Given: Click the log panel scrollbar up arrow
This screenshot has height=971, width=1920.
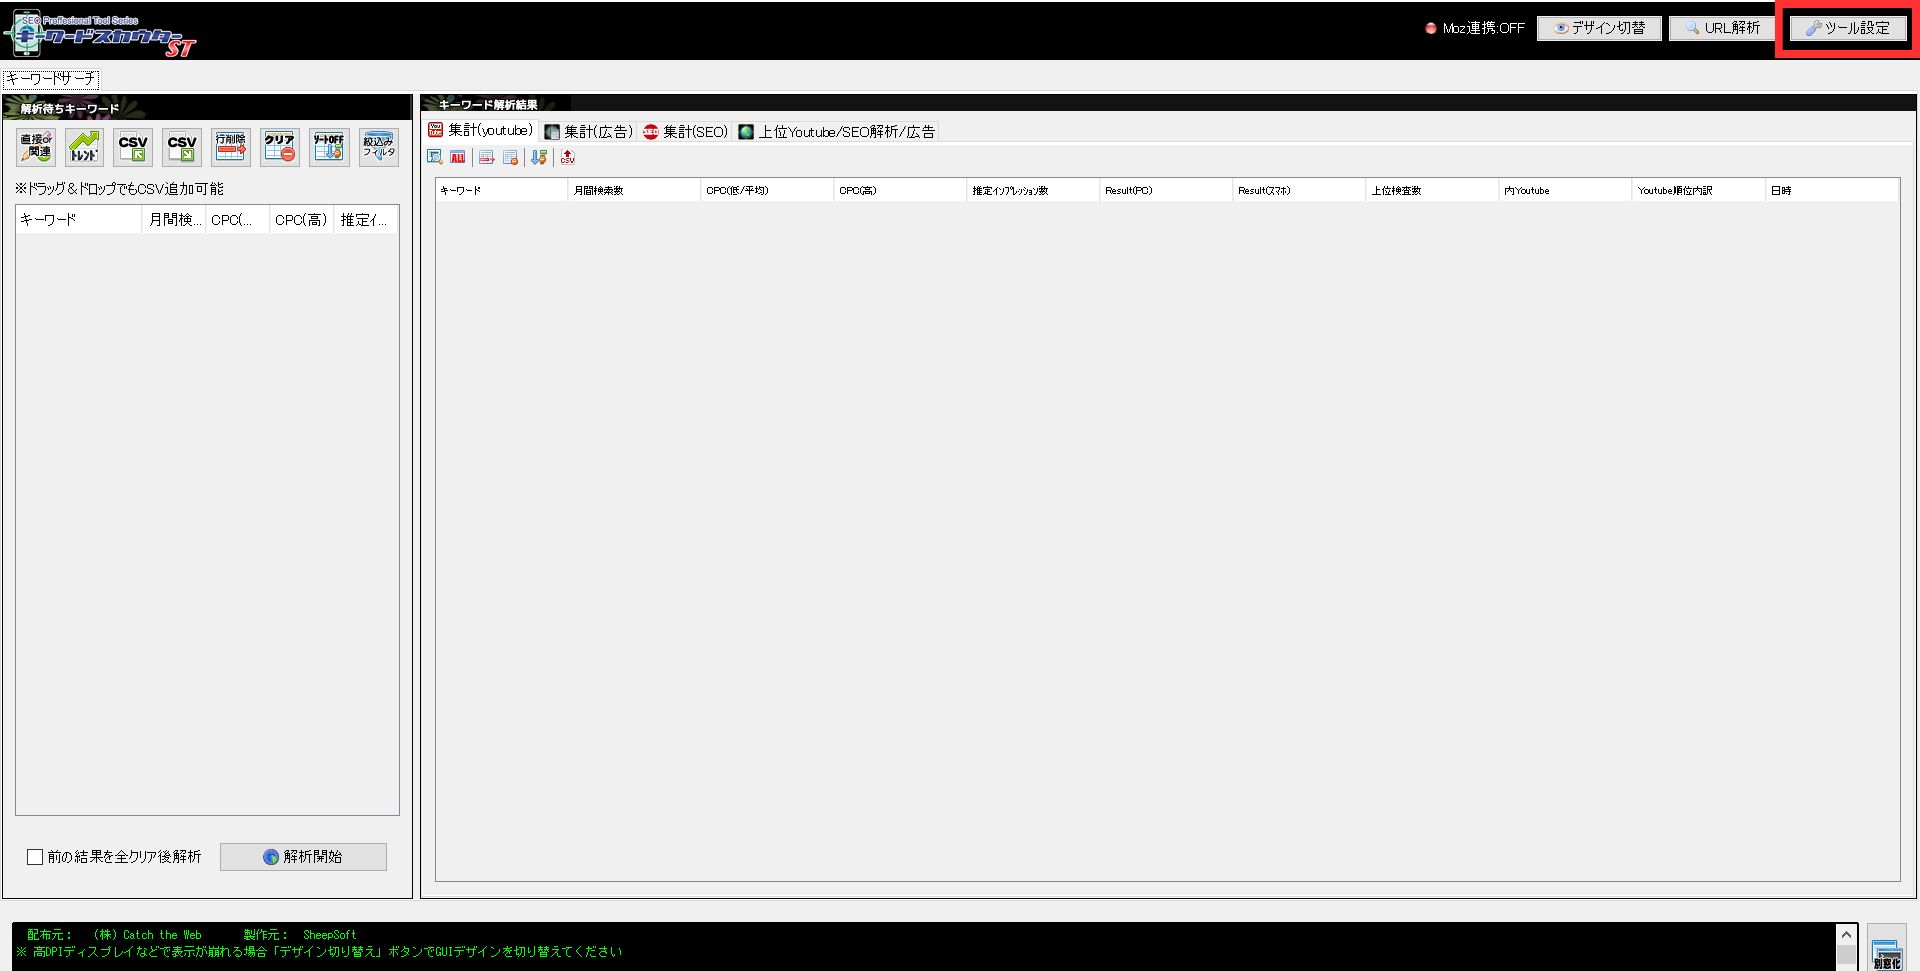Looking at the screenshot, I should click(x=1846, y=935).
